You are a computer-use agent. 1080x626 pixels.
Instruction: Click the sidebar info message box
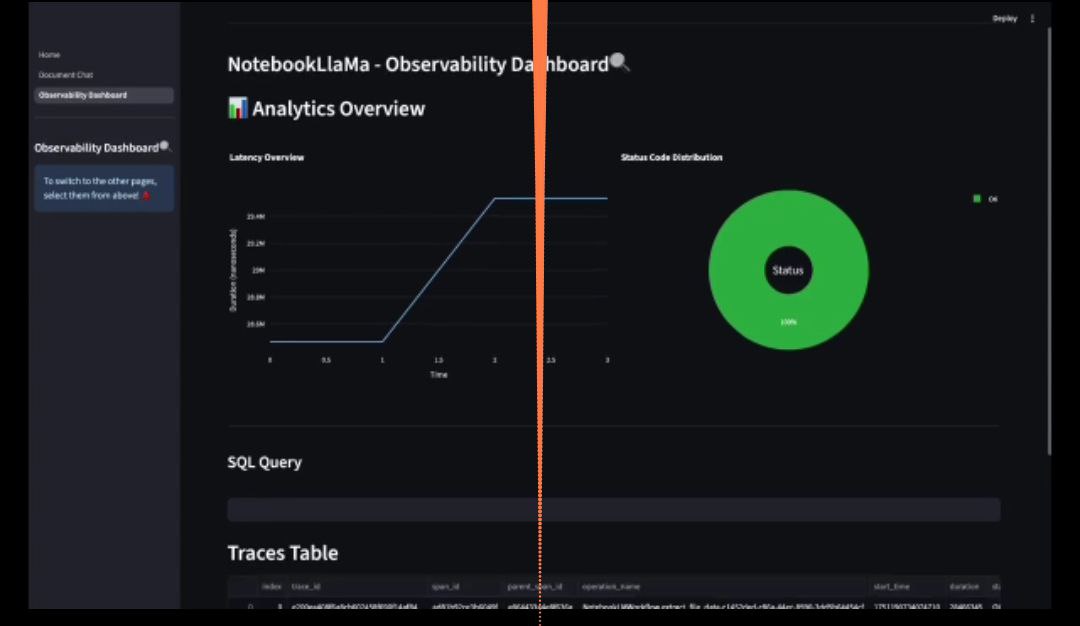point(104,188)
